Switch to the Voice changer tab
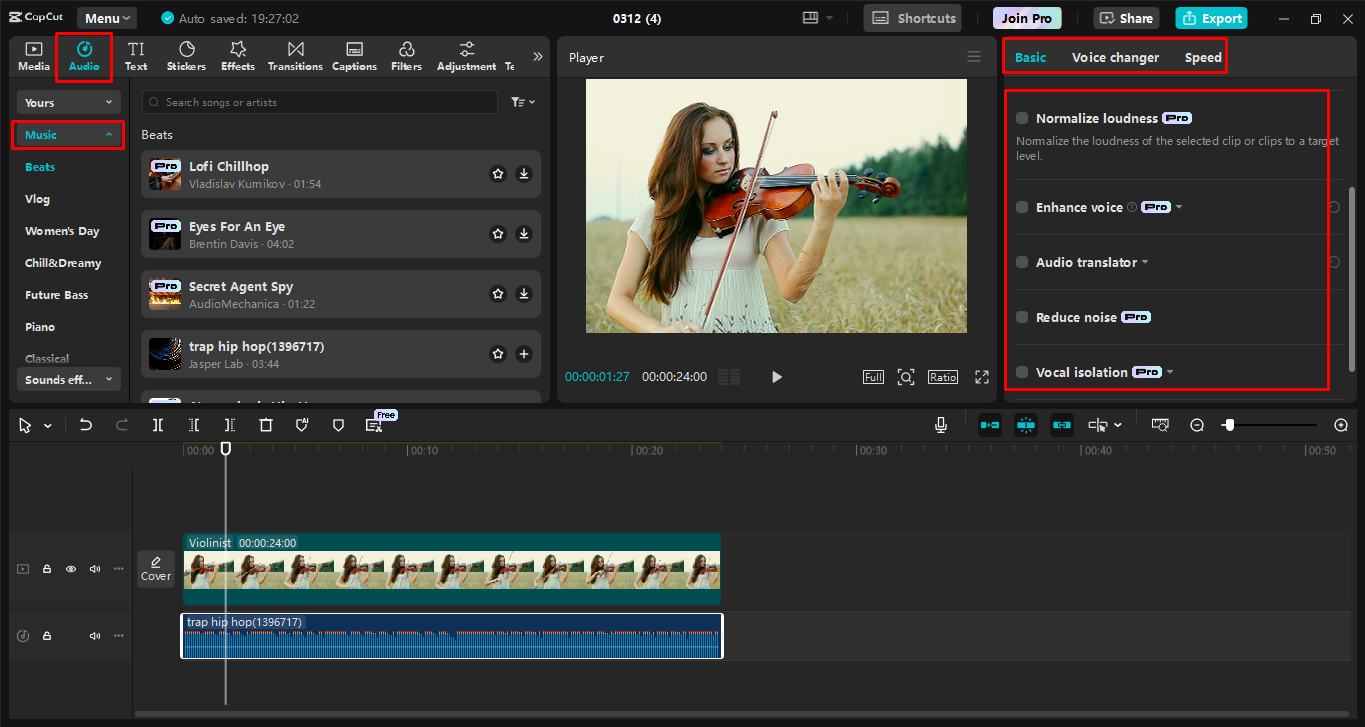Viewport: 1365px width, 727px height. [1115, 57]
